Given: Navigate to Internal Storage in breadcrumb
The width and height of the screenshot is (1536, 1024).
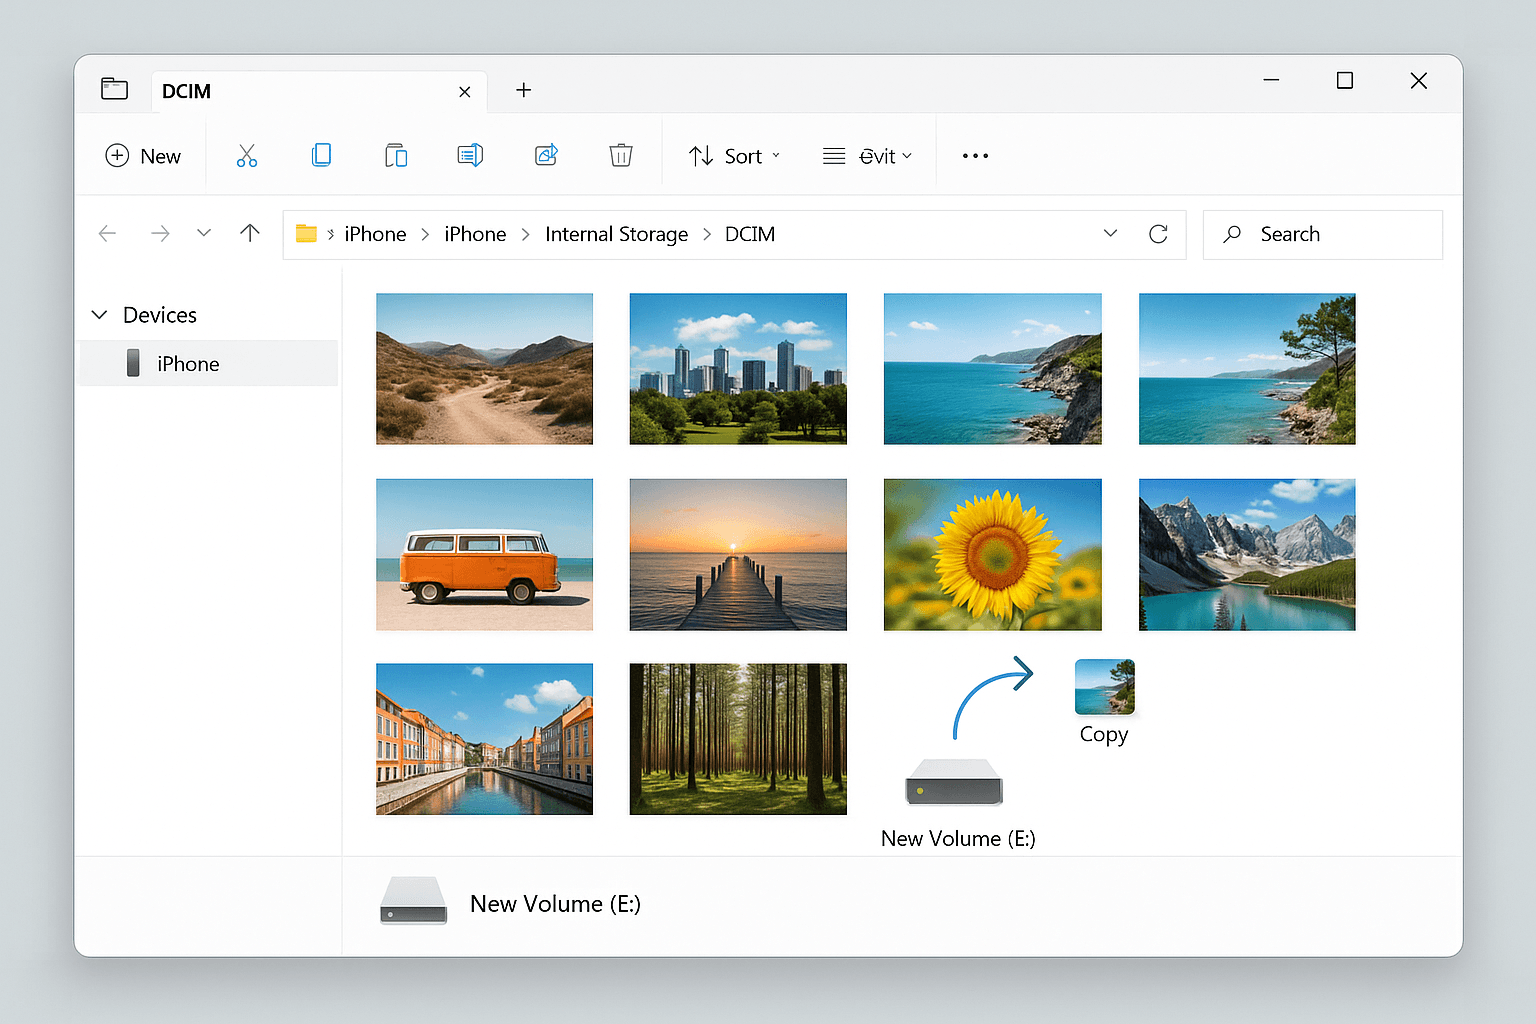Looking at the screenshot, I should click(x=616, y=234).
